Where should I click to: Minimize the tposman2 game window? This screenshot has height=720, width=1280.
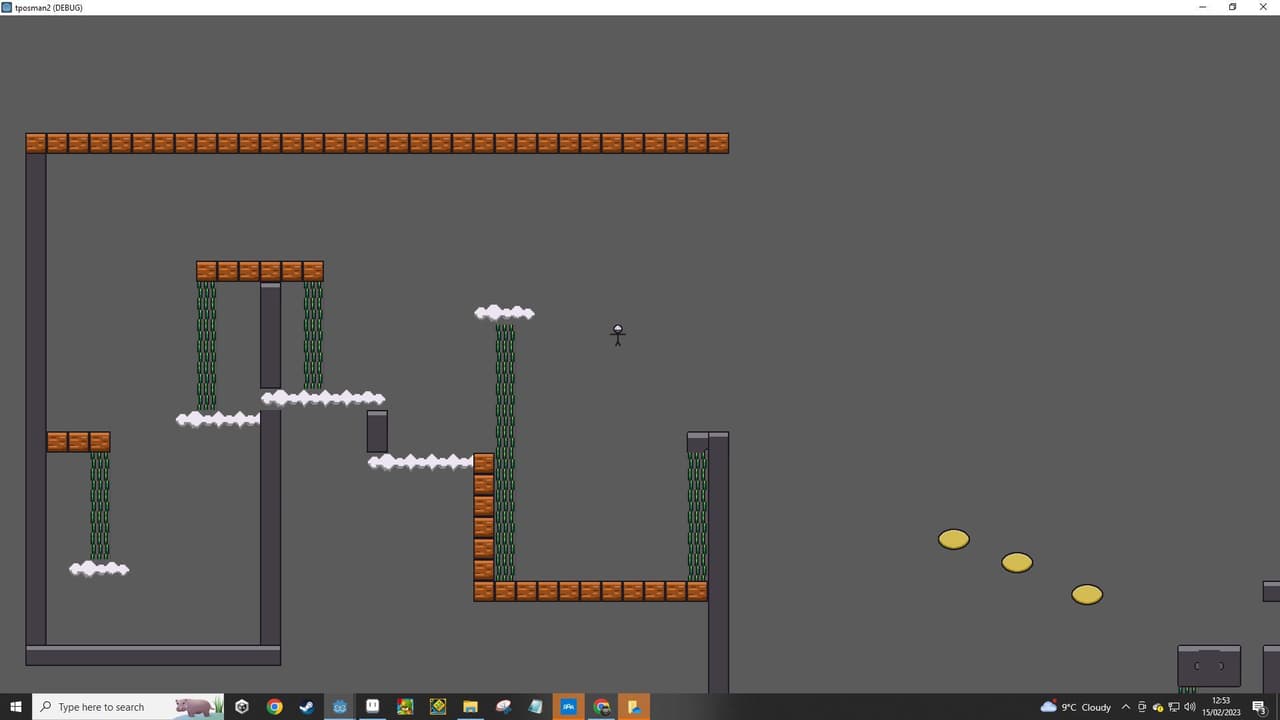tap(1202, 7)
